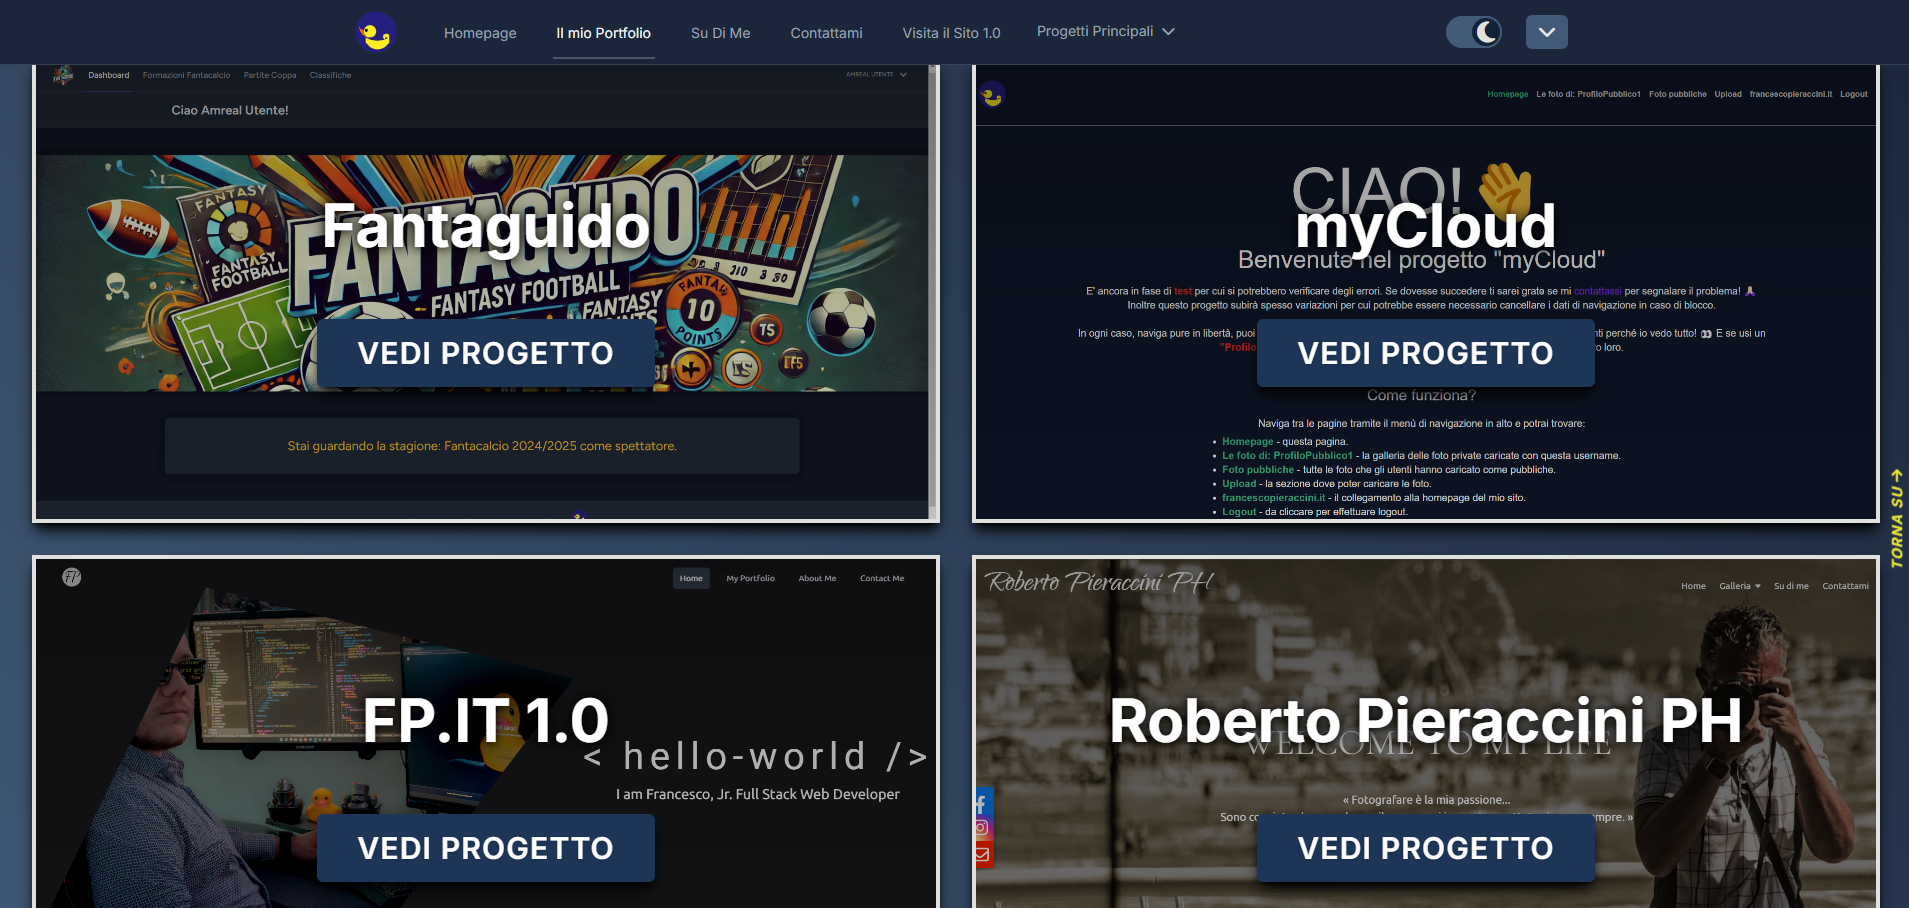Click francescopieraccini.it in myCloud preview navbar
This screenshot has width=1909, height=908.
pyautogui.click(x=1791, y=94)
